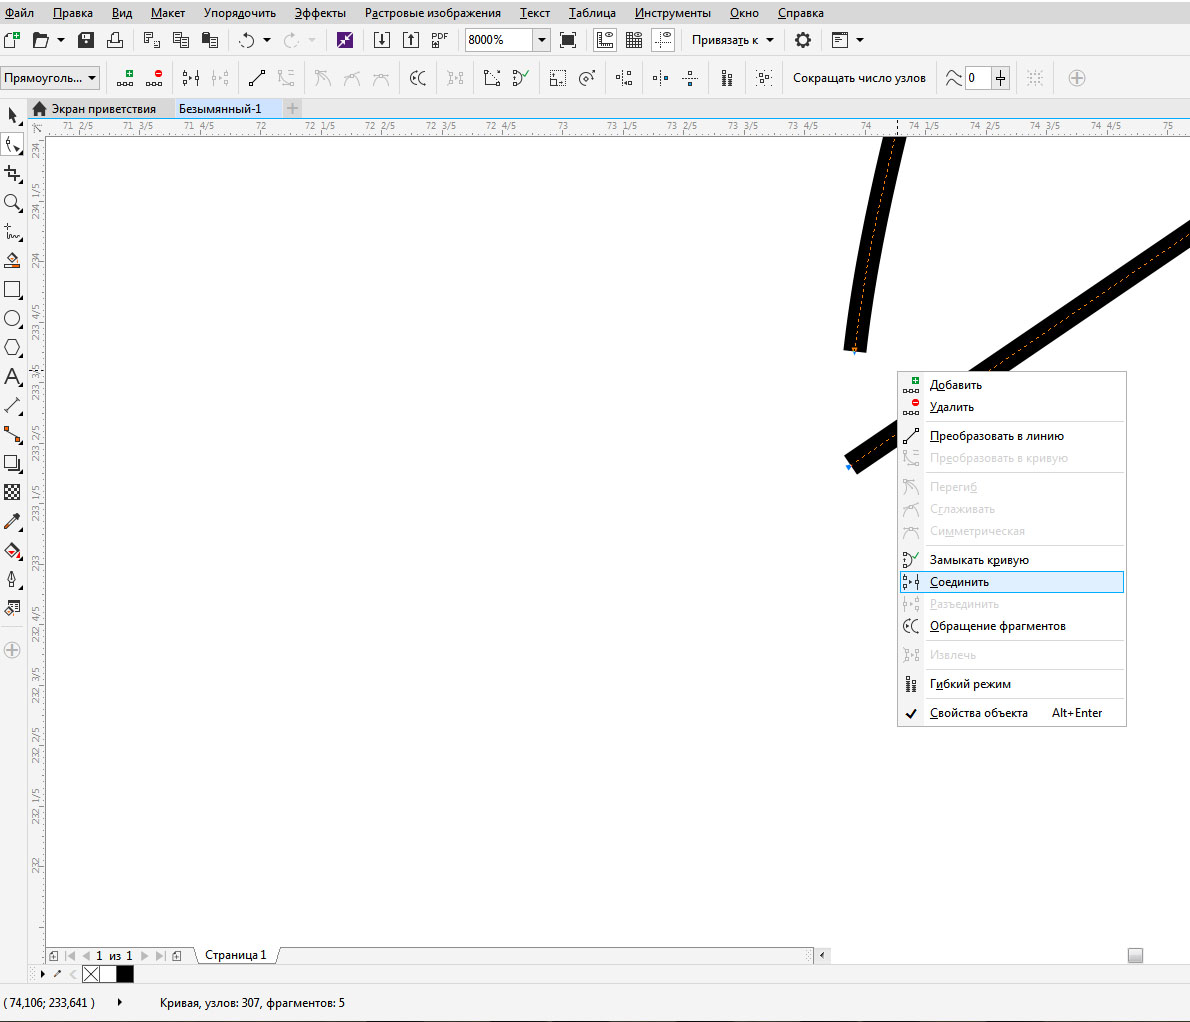
Task: Toggle 'Гибкий режим' in context menu
Action: click(x=970, y=684)
